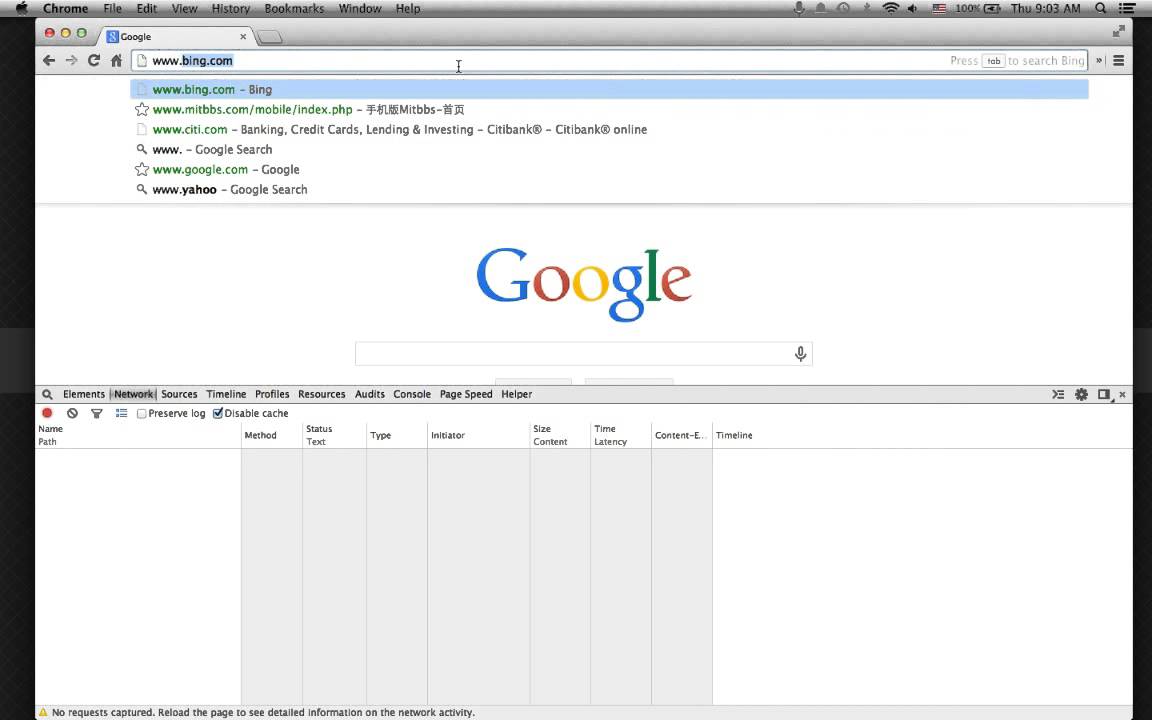Sort by the Method column header
This screenshot has width=1152, height=720.
click(272, 436)
